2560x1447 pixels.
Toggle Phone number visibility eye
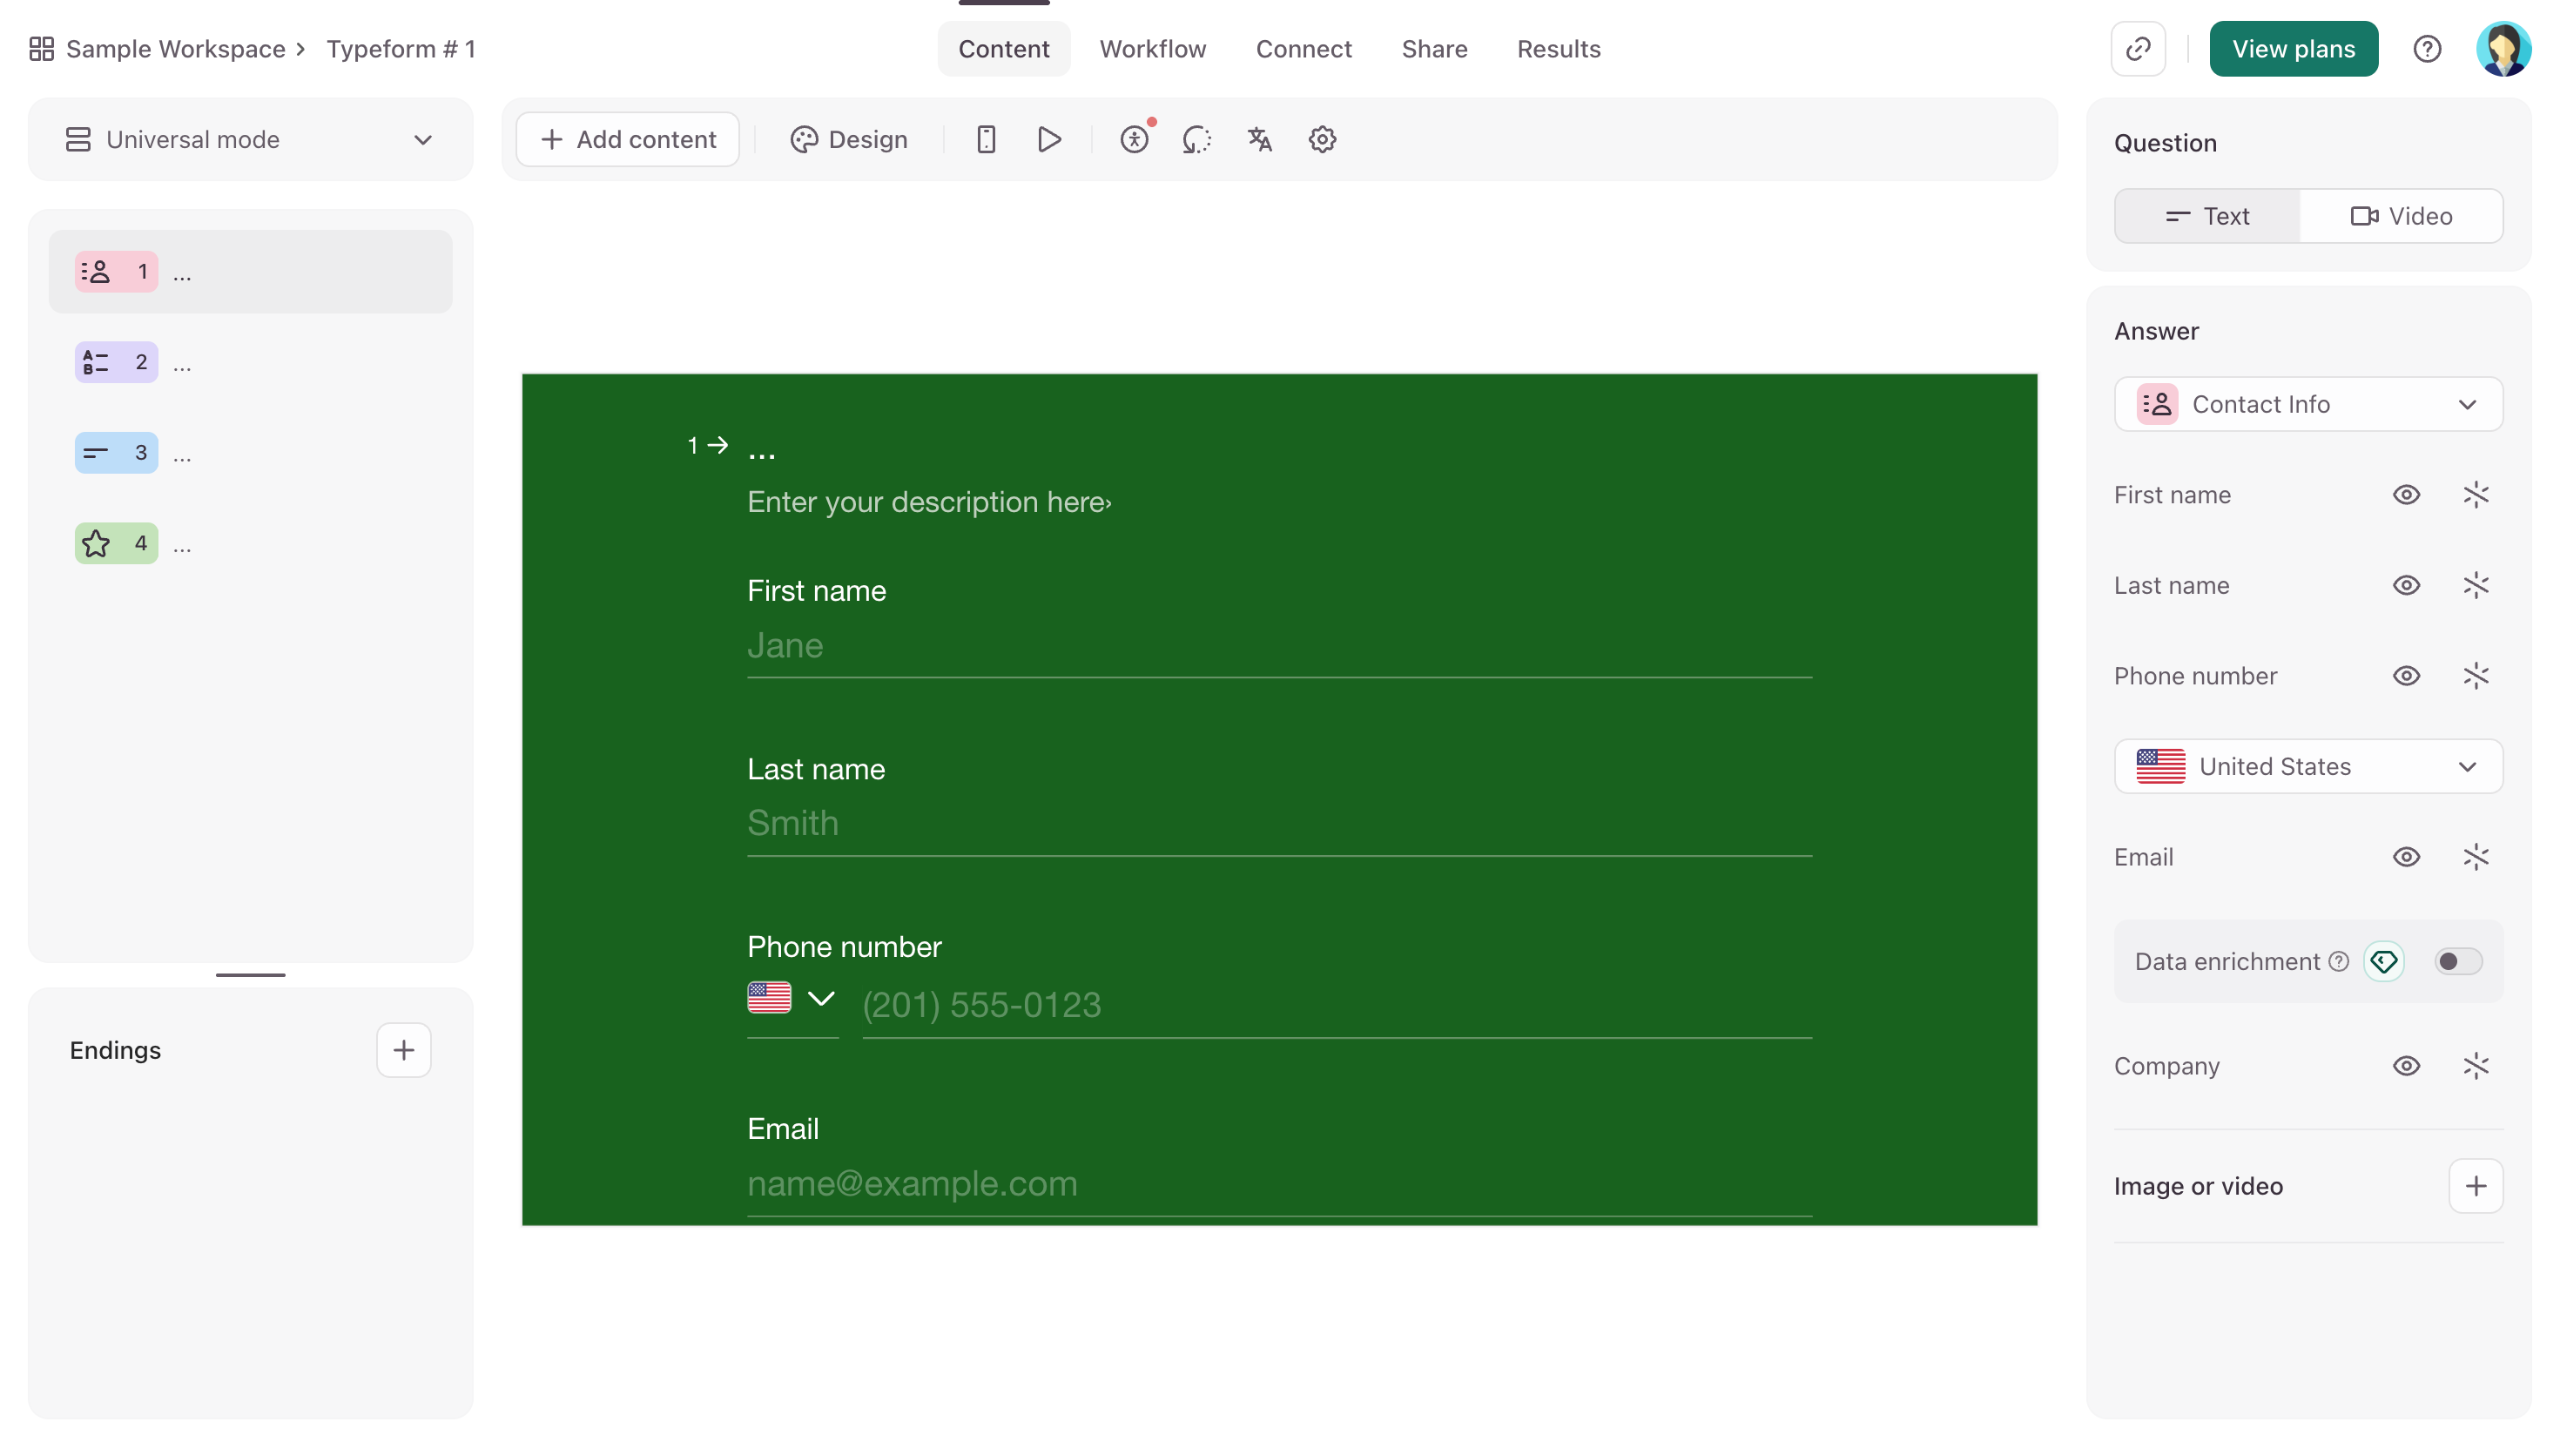coord(2406,676)
